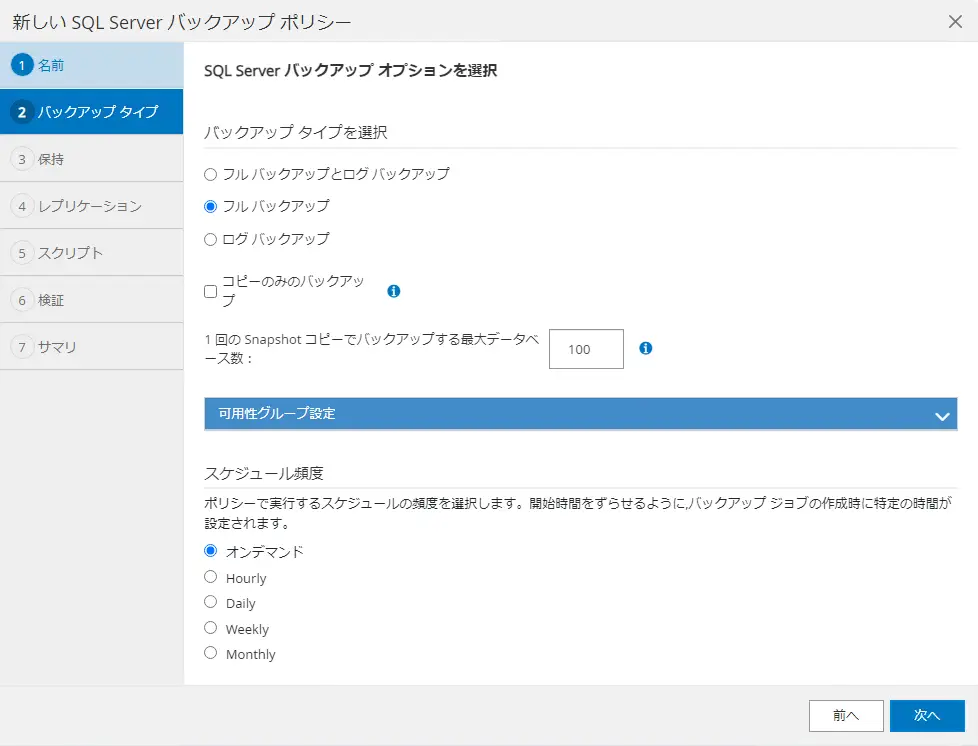Viewport: 978px width, 746px height.
Task: Click the 次へ button
Action: coord(927,715)
